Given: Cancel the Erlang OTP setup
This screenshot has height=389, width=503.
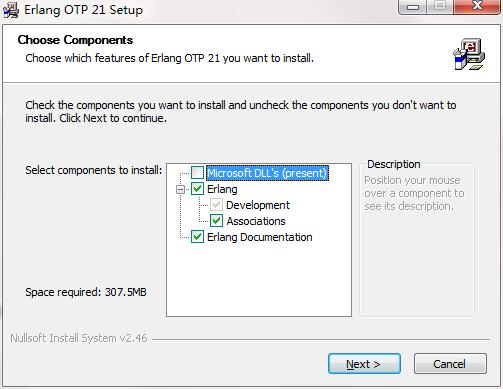Looking at the screenshot, I should [x=450, y=364].
